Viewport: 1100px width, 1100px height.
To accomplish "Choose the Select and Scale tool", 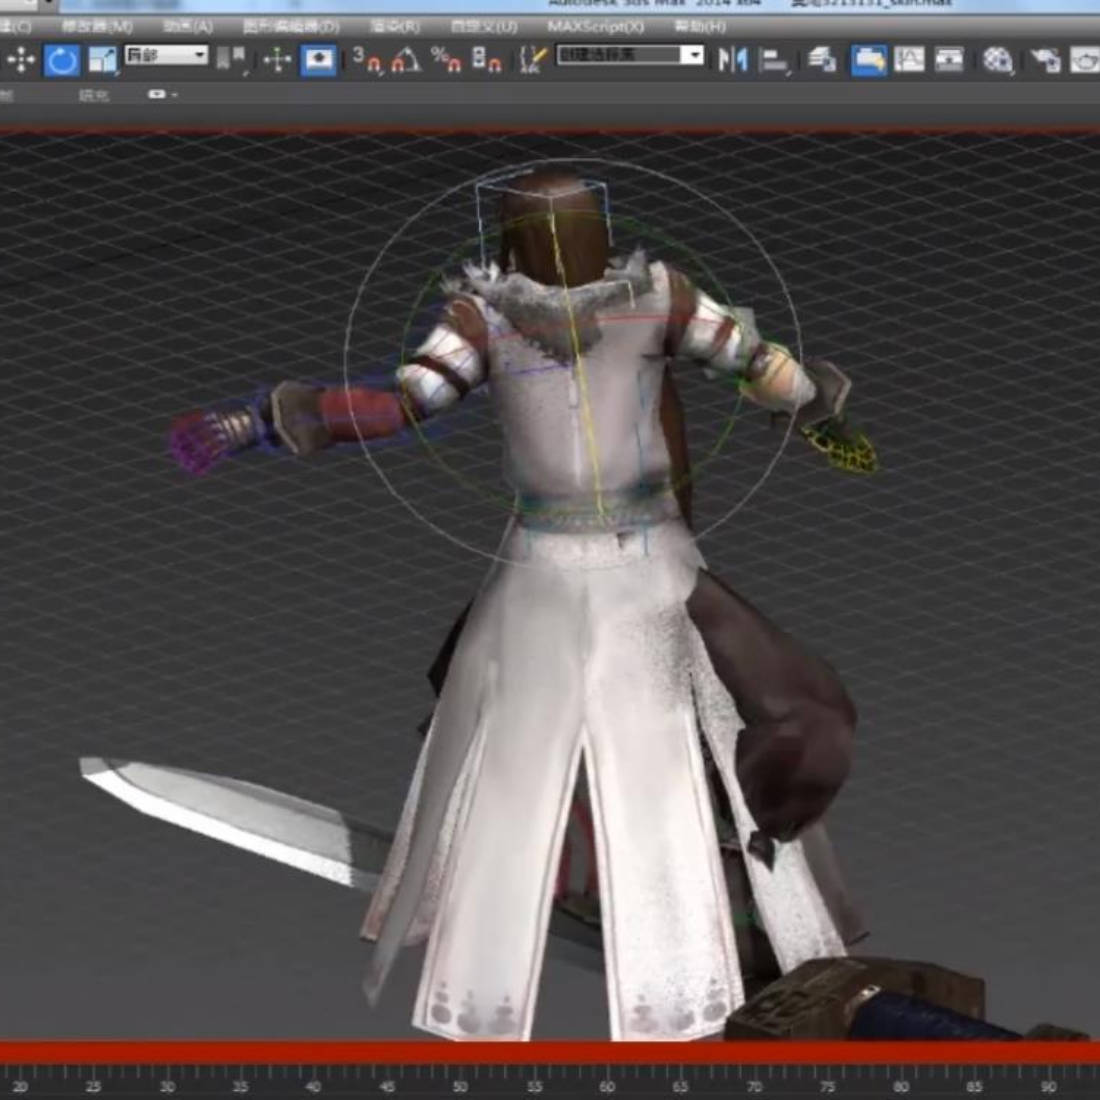I will [102, 60].
